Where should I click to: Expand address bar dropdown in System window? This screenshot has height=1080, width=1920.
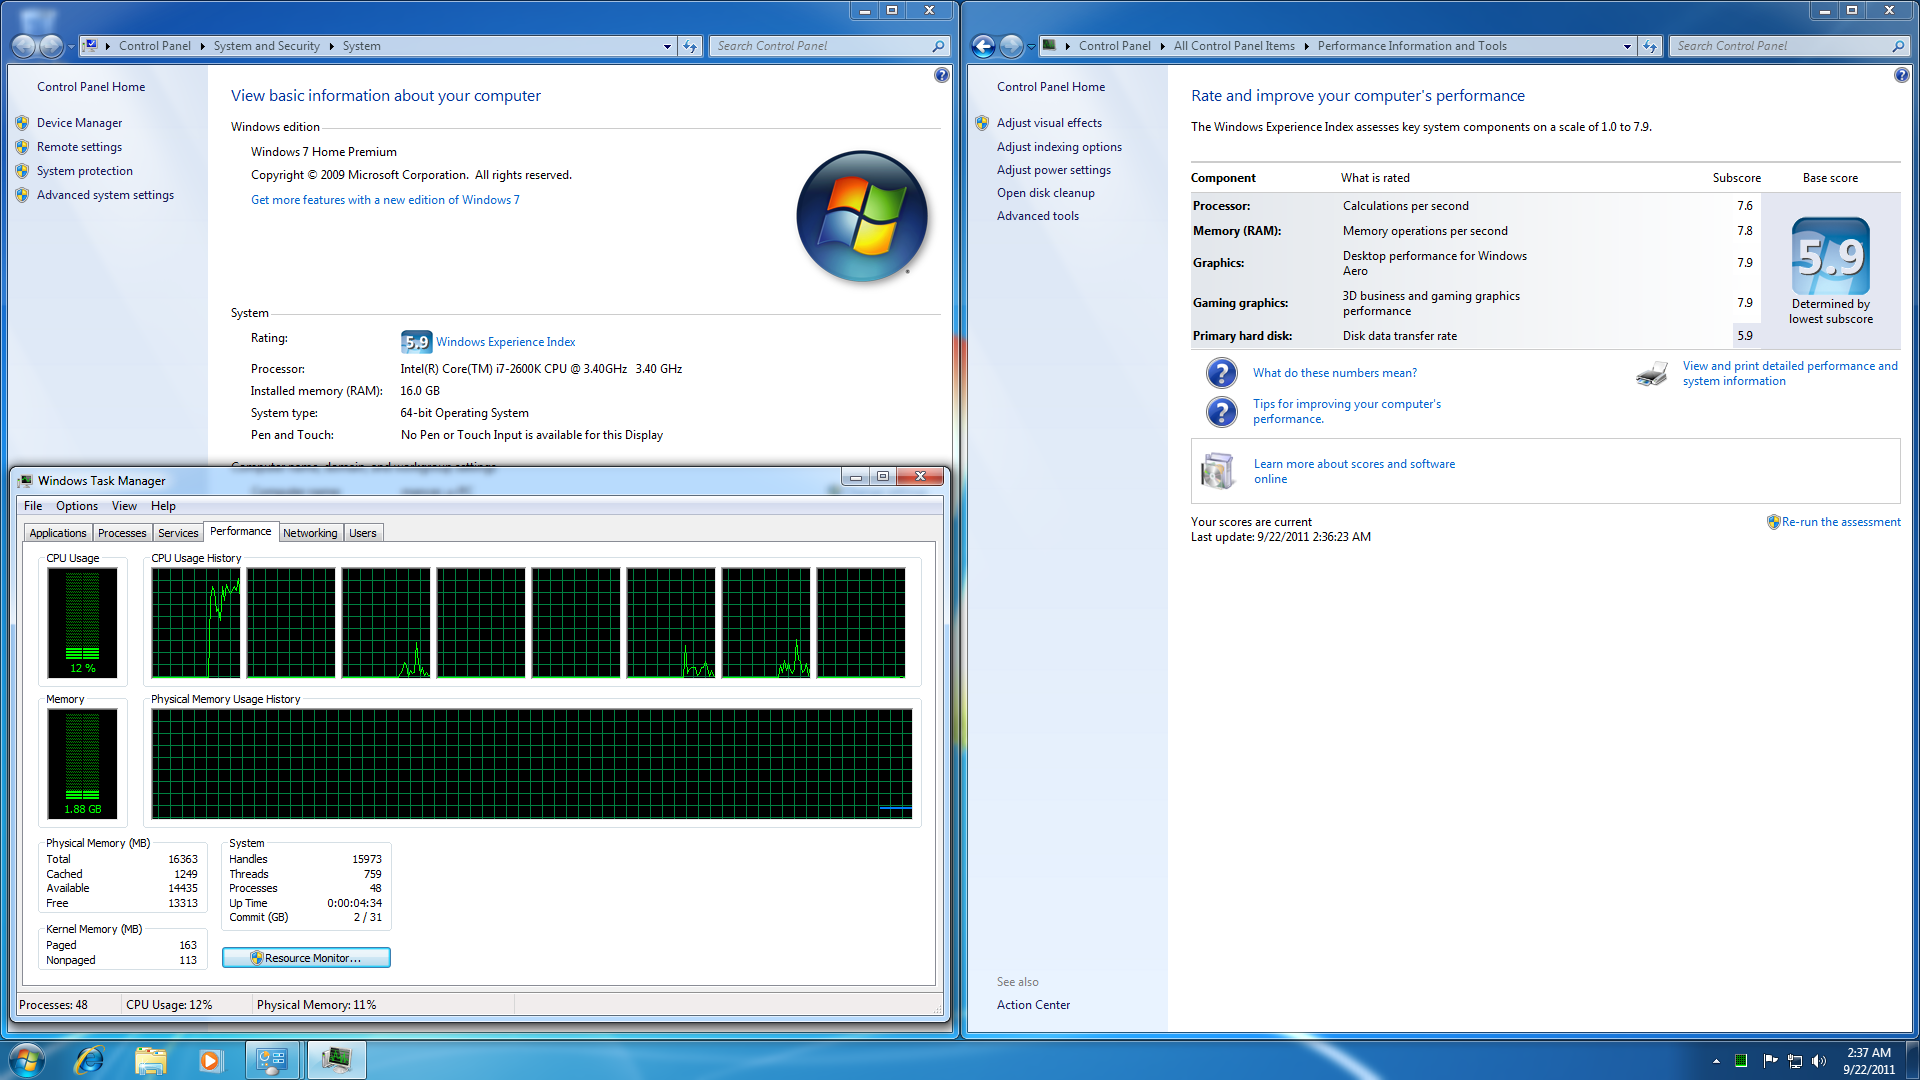pyautogui.click(x=667, y=46)
